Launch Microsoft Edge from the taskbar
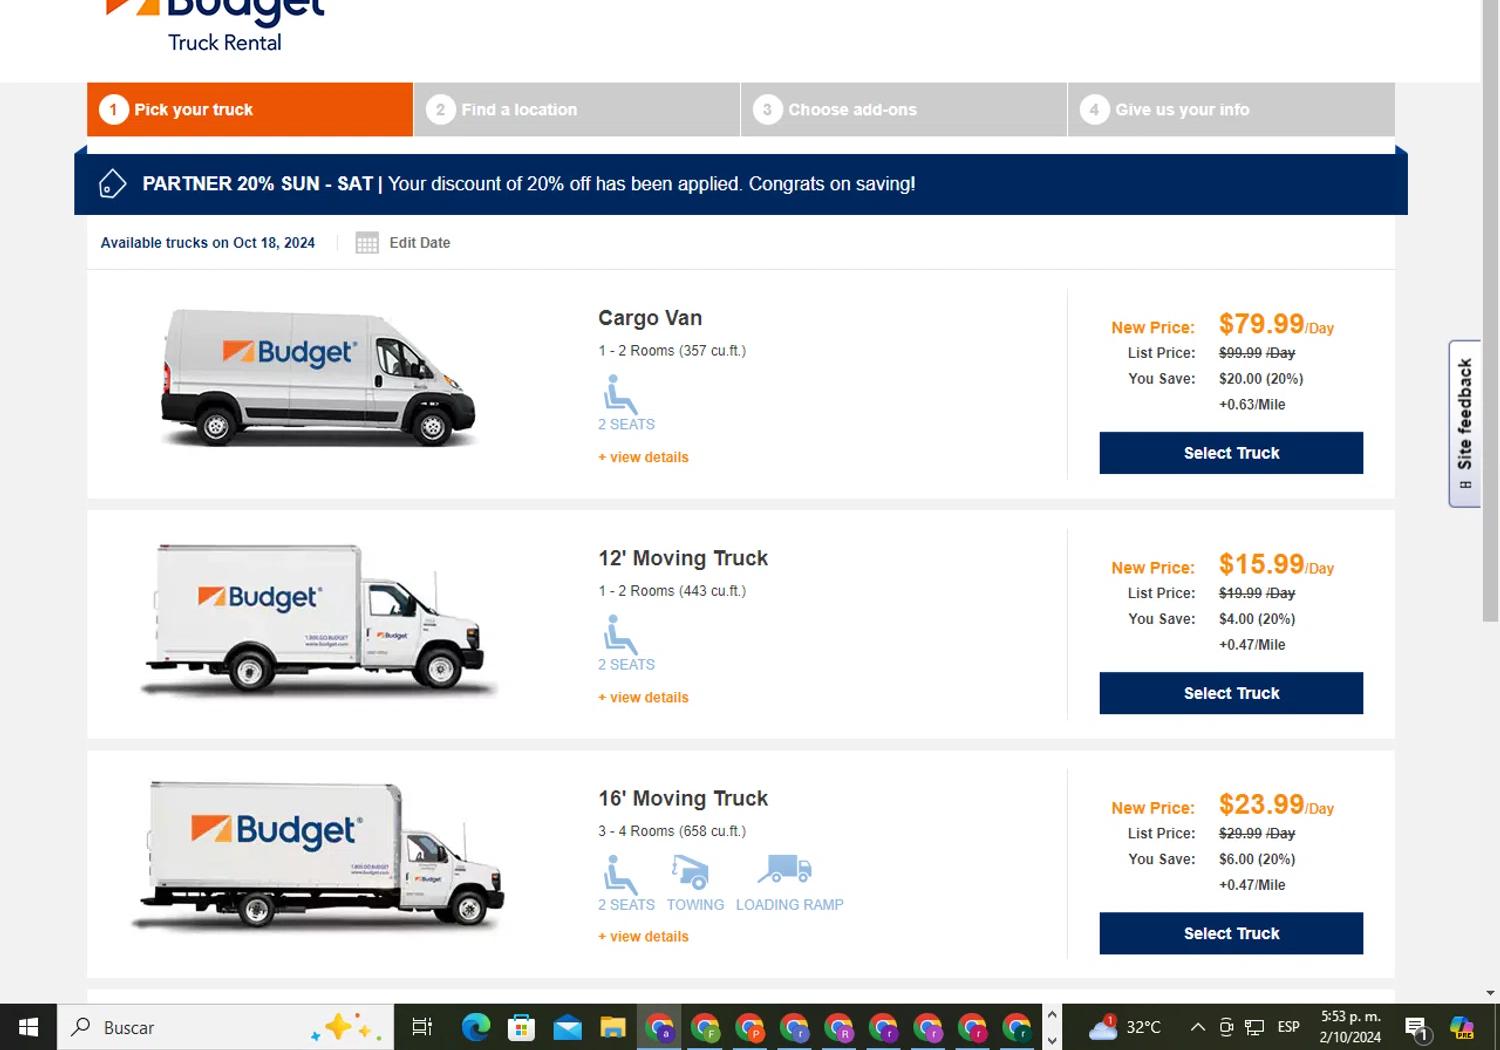 (x=476, y=1027)
